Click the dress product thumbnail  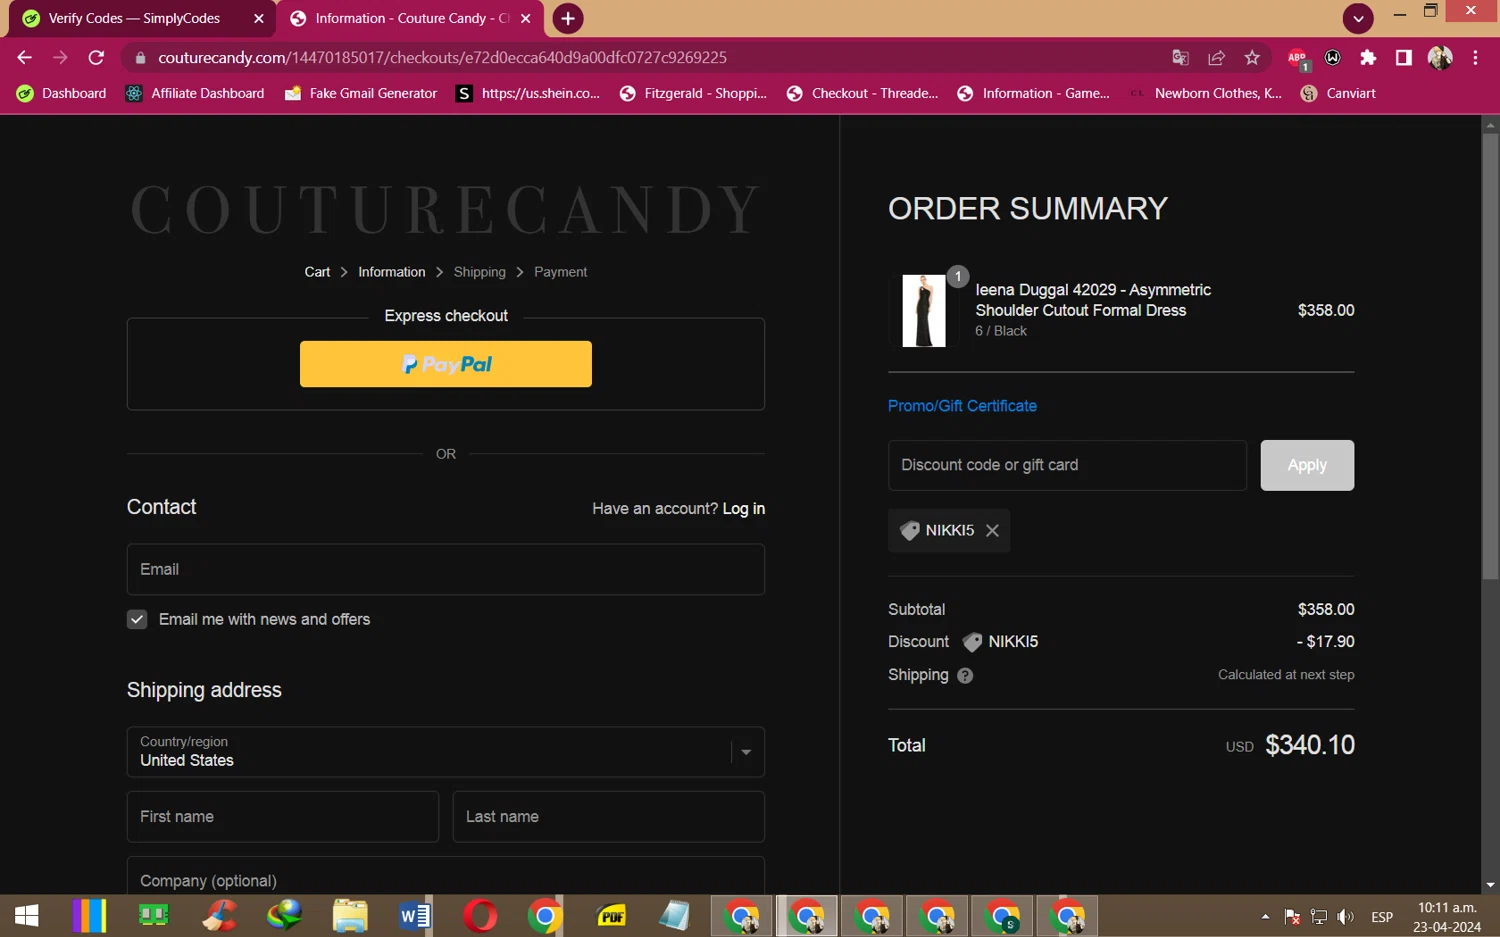pyautogui.click(x=924, y=311)
